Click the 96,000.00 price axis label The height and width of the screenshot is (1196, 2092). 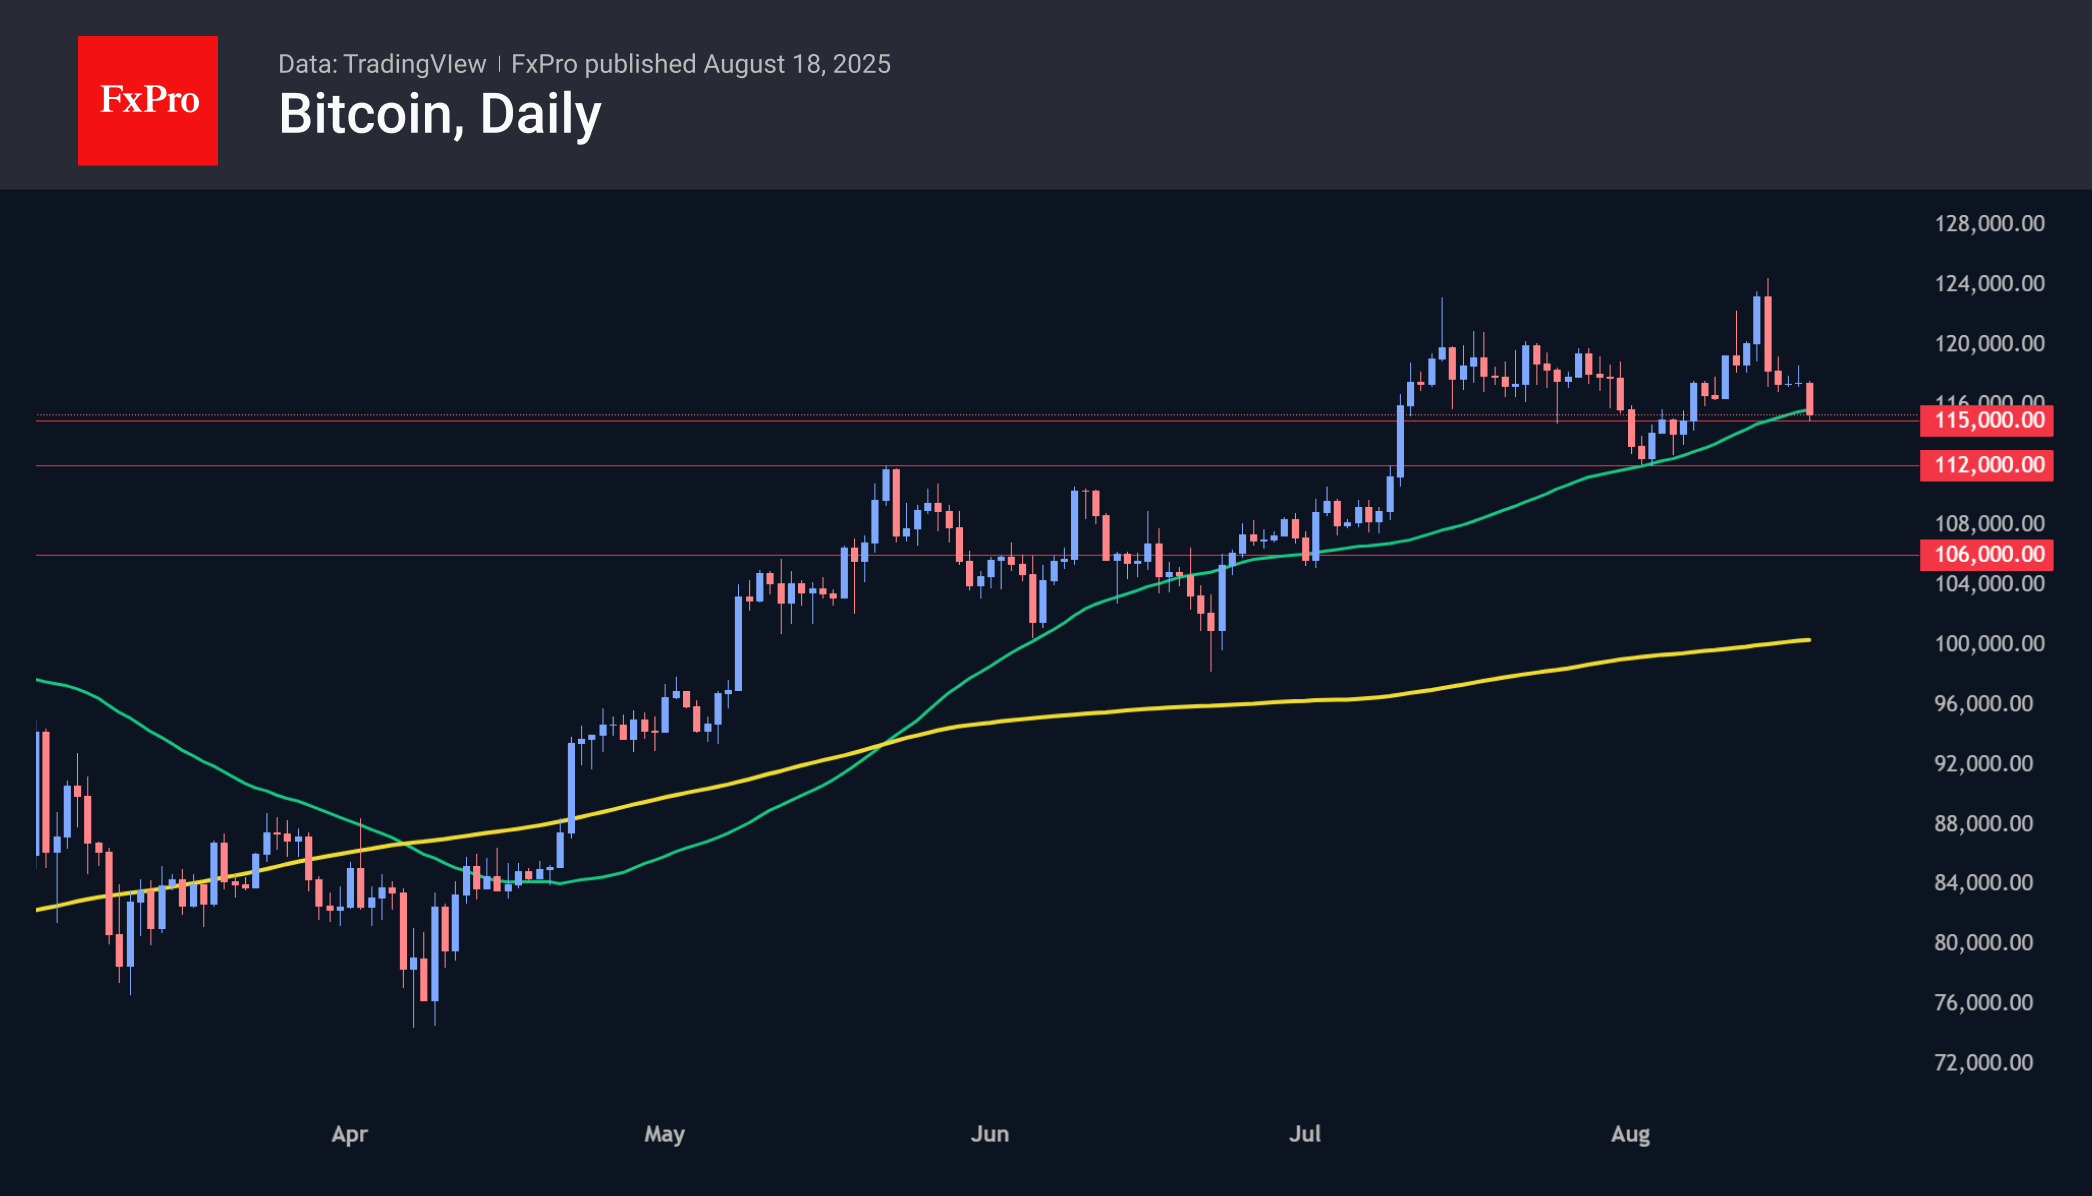(x=1983, y=704)
